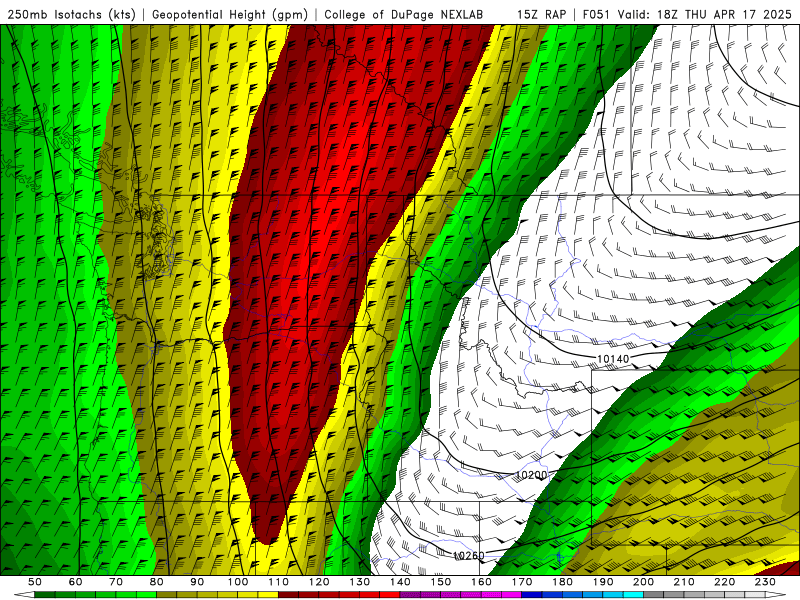
Task: Click the 150 value on the color scale
Action: click(441, 582)
